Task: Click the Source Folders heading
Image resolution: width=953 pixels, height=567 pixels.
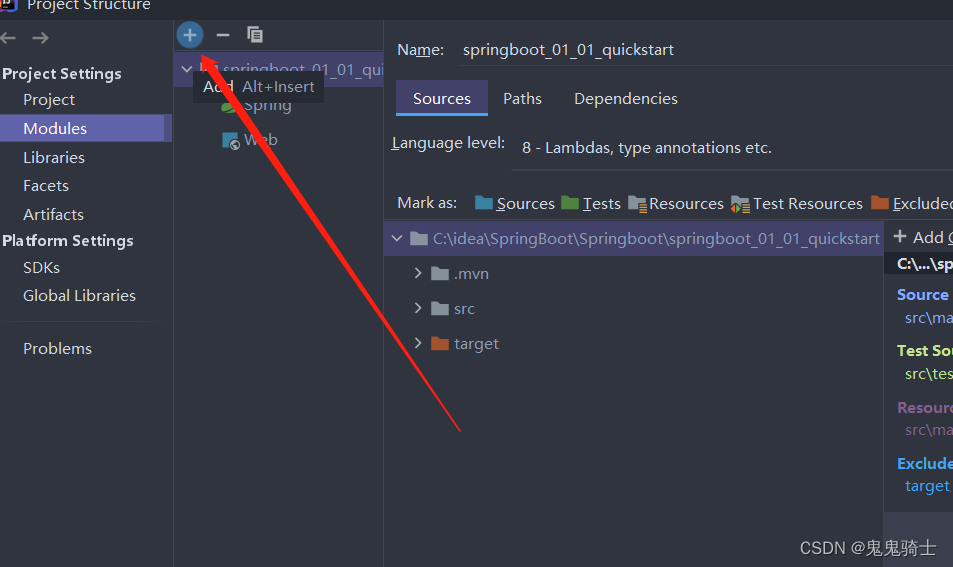Action: (x=924, y=295)
